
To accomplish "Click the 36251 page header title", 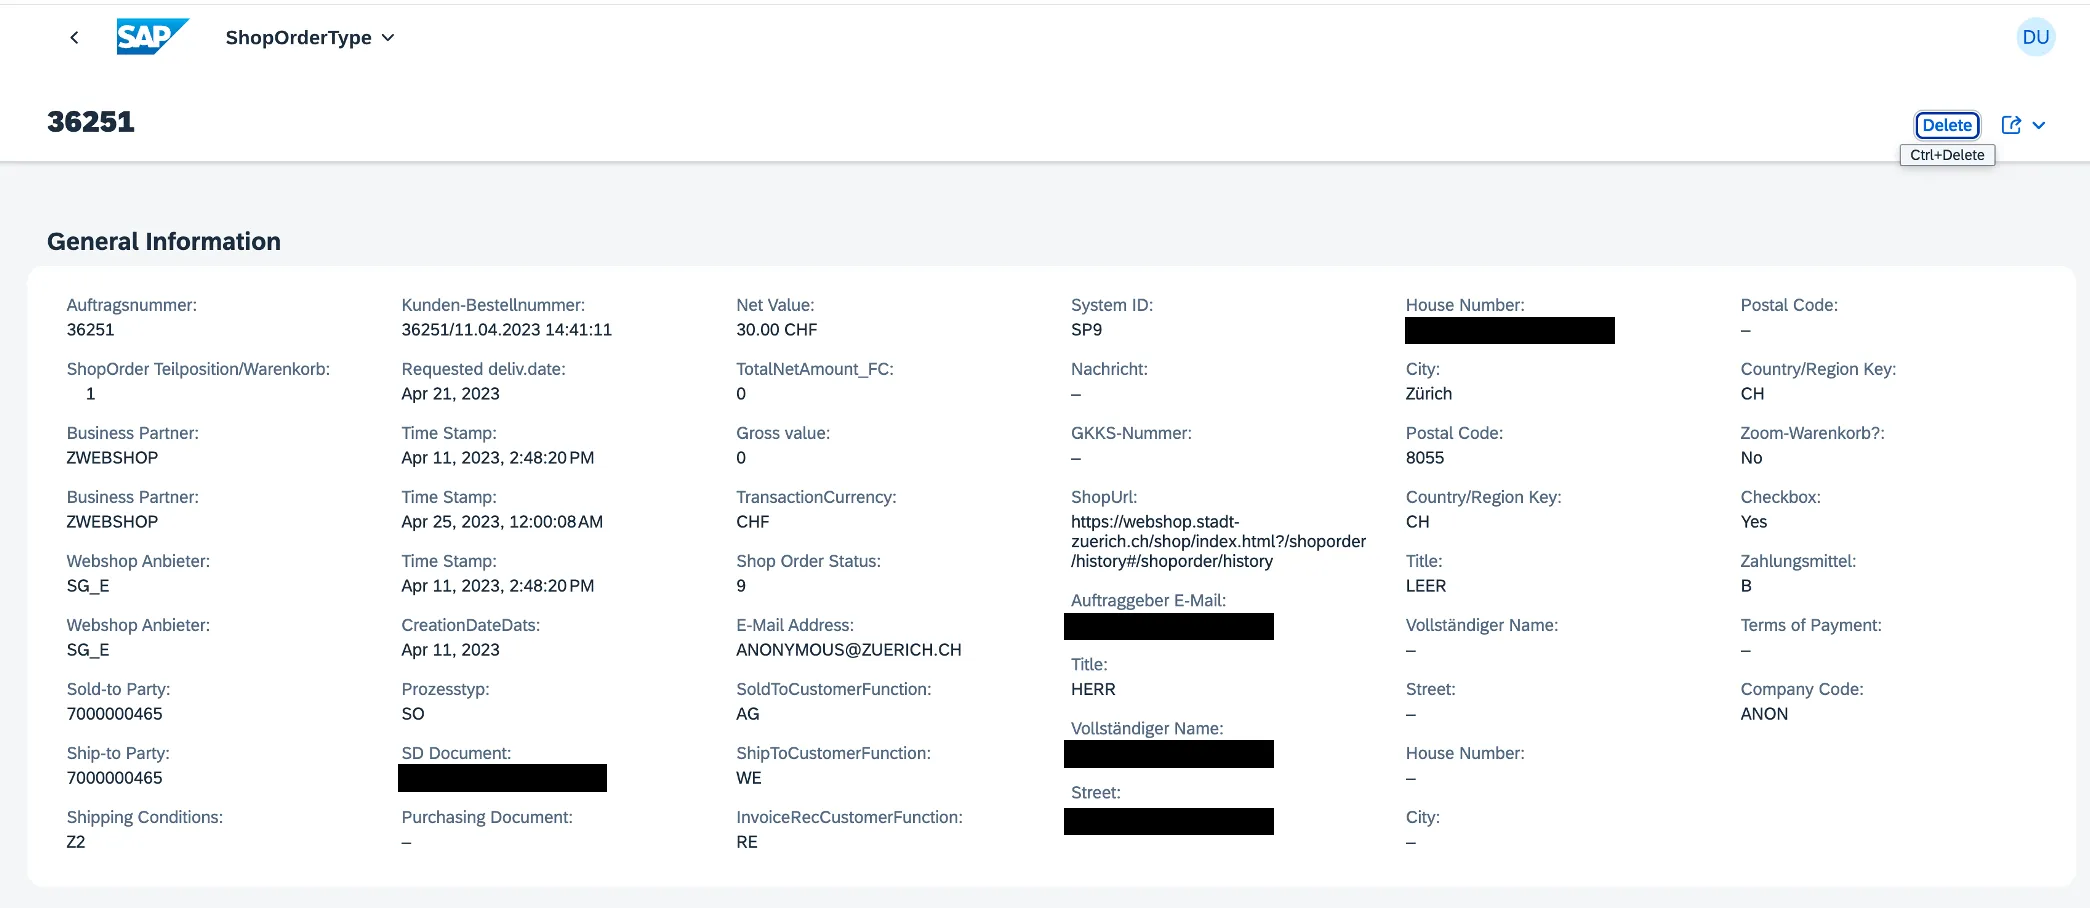I will 91,122.
